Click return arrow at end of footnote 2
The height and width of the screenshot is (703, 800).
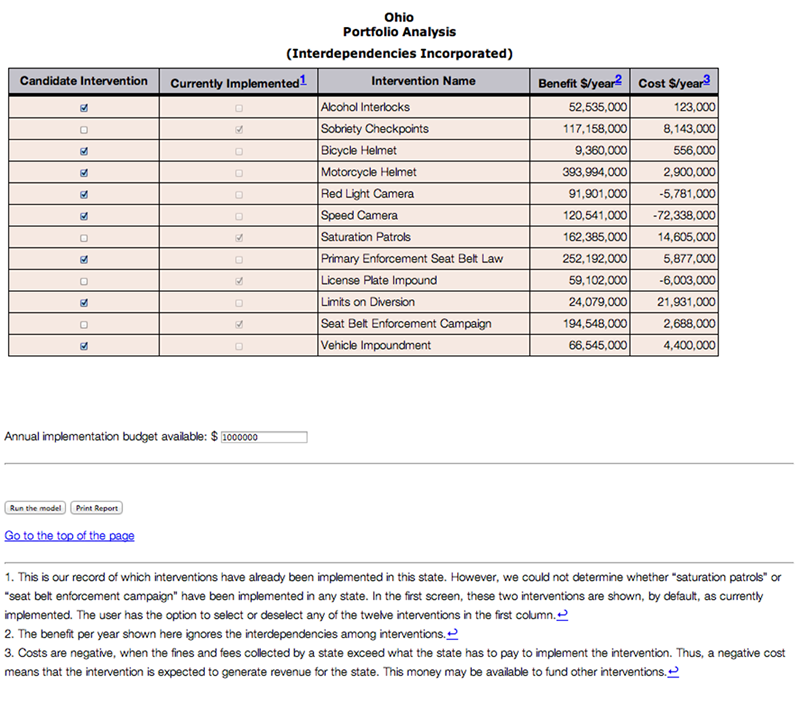[452, 633]
